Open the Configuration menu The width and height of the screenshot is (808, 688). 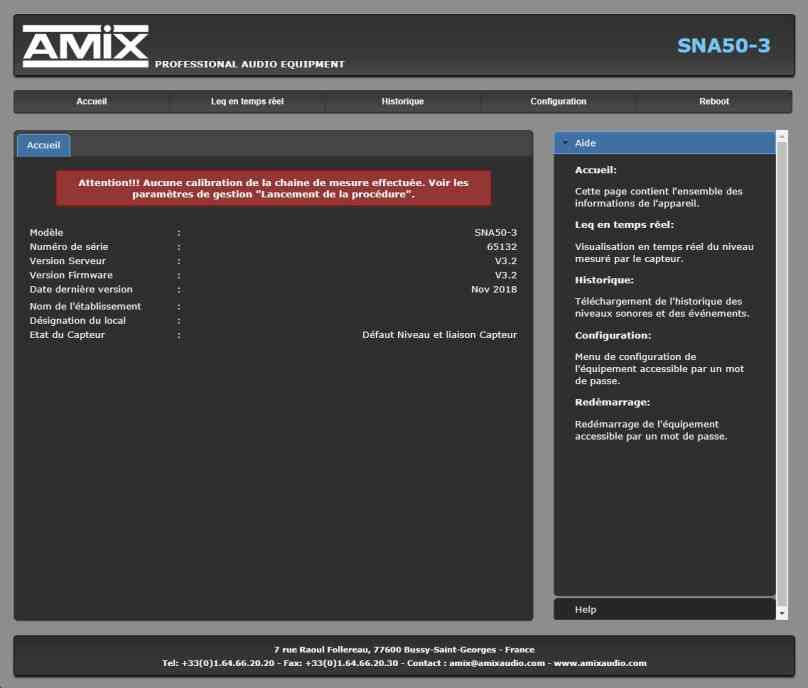tap(558, 102)
